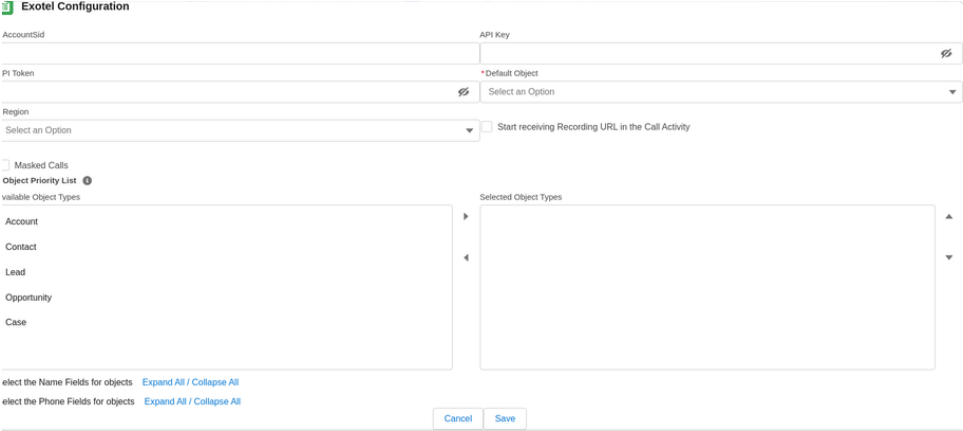This screenshot has width=963, height=431.
Task: Open the Default Object dropdown
Action: pos(721,92)
